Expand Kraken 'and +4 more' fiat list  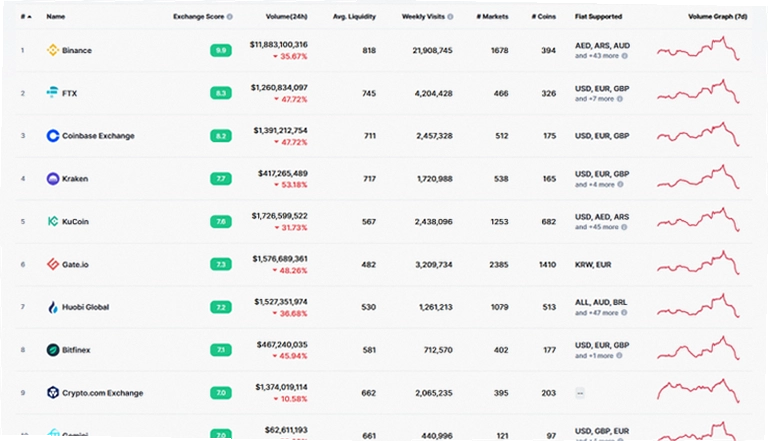point(595,184)
